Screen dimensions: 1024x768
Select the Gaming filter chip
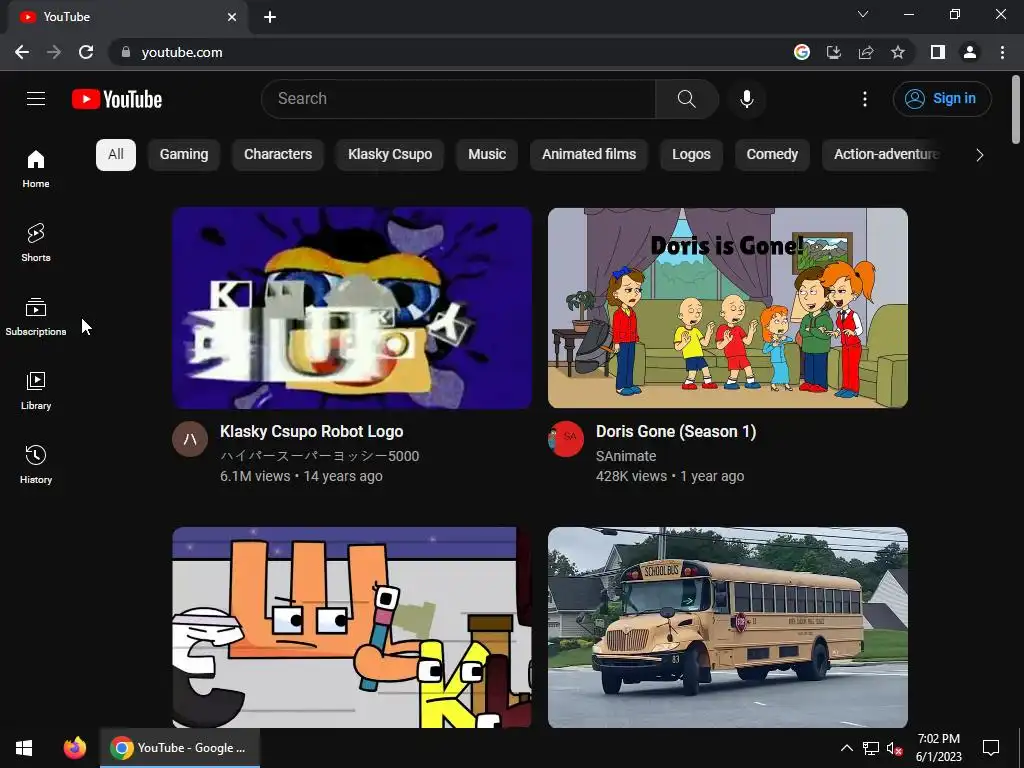(184, 155)
